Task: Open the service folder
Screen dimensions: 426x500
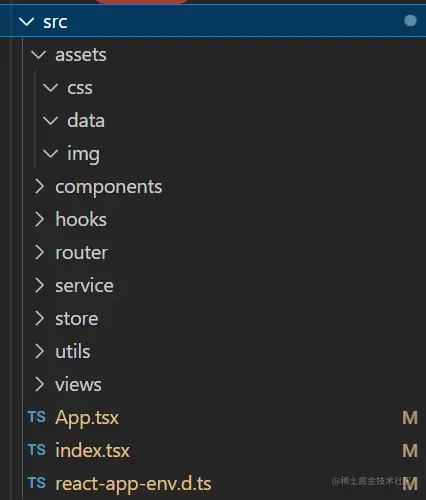Action: pos(84,286)
